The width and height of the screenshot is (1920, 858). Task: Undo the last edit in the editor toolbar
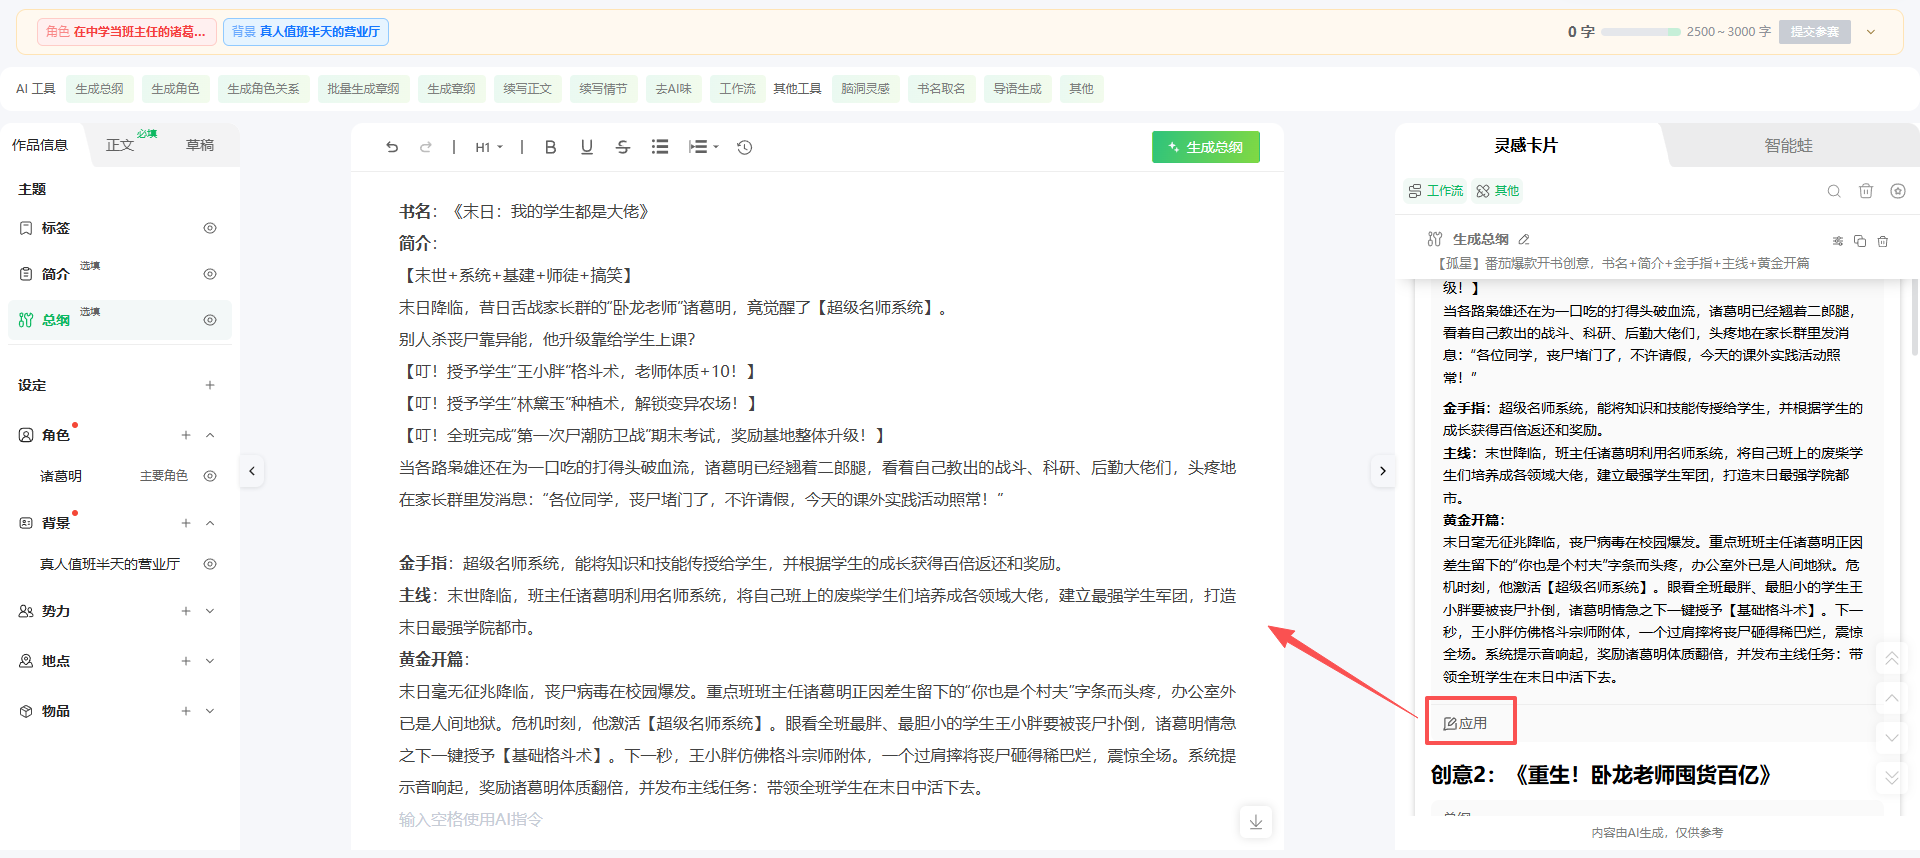[392, 147]
